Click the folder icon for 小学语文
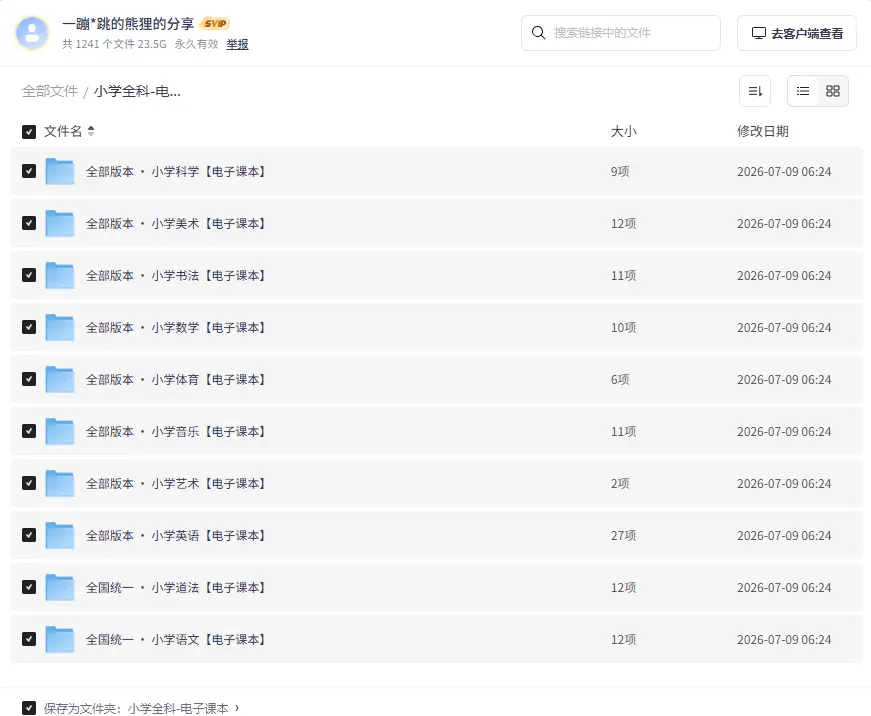 coord(59,639)
